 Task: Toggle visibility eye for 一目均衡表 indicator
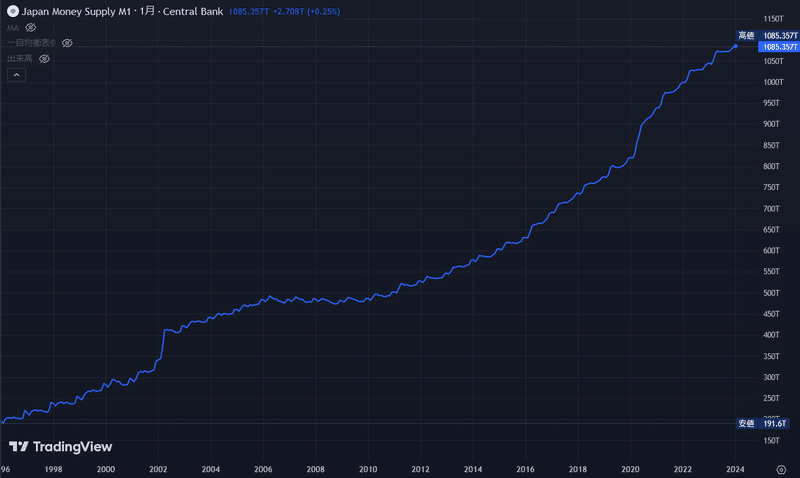point(67,43)
